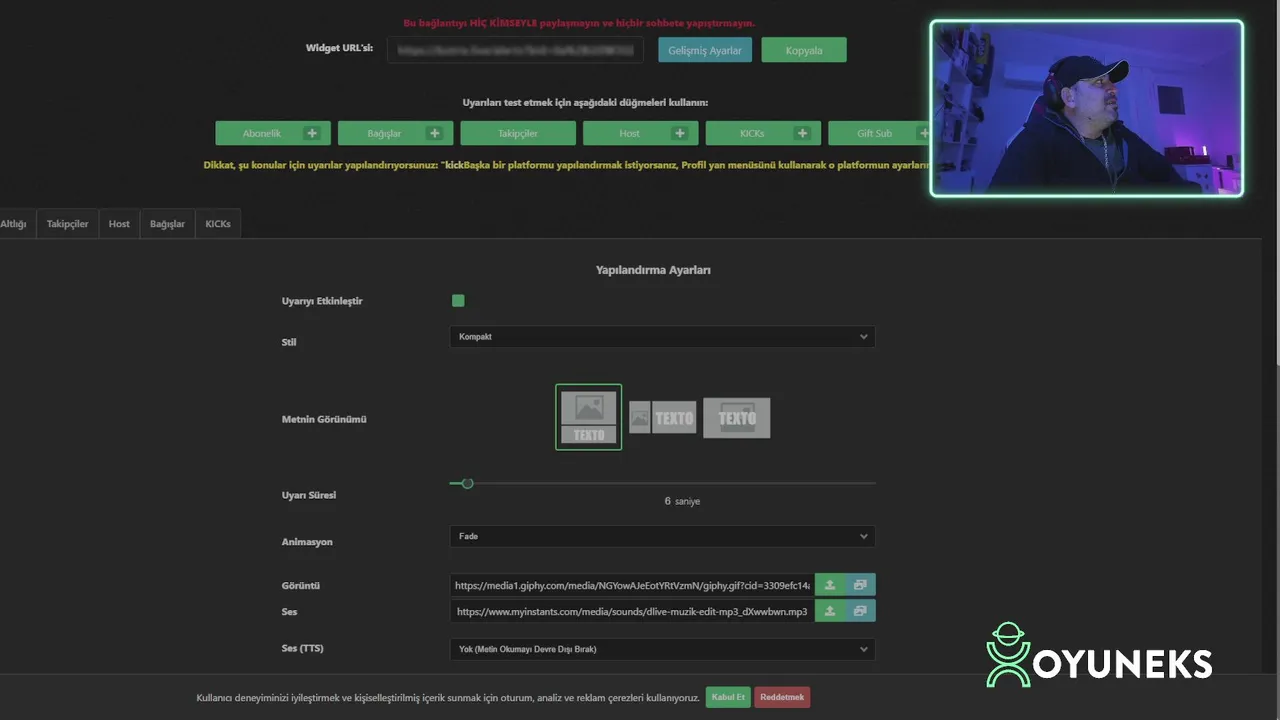The image size is (1280, 720).
Task: Upload a file for the Ses field
Action: 830,611
